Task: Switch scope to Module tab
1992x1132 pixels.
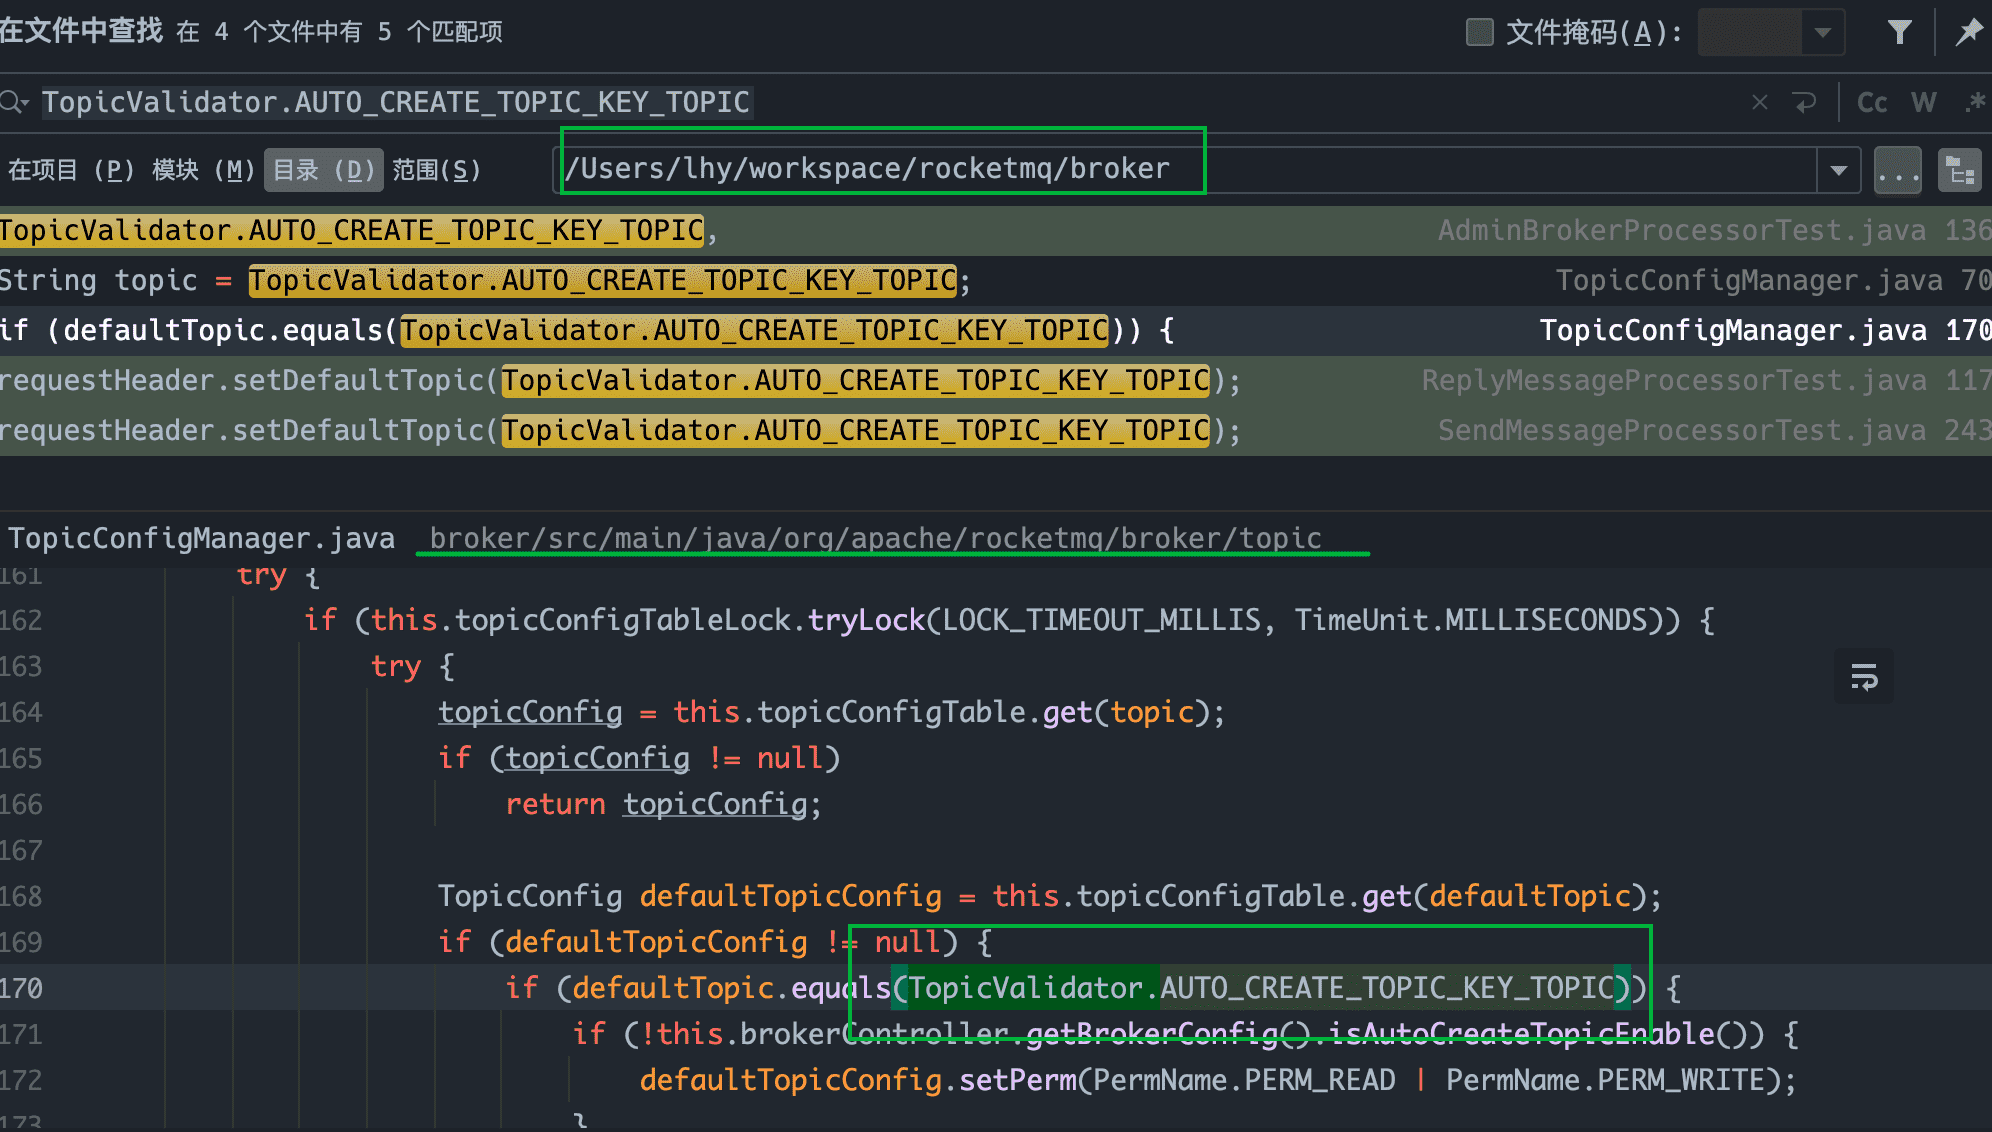Action: (x=204, y=170)
